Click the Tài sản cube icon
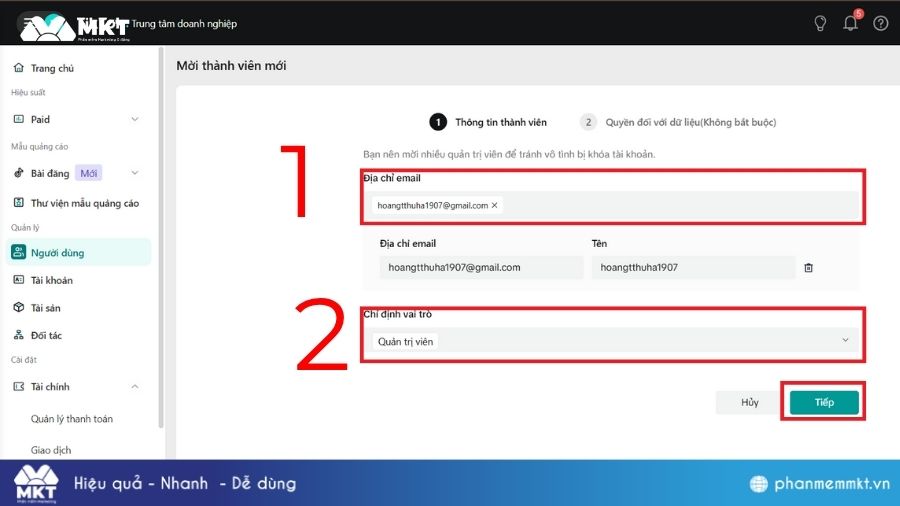Viewport: 900px width, 506px height. coord(18,308)
